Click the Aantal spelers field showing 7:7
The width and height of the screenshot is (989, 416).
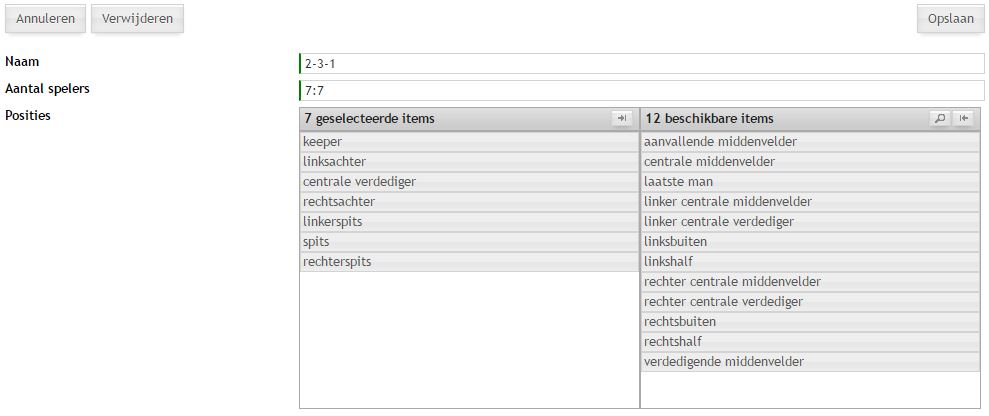640,91
